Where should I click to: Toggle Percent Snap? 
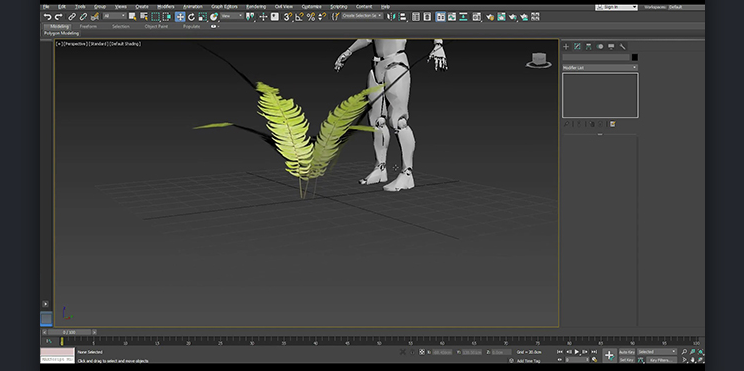(x=311, y=17)
